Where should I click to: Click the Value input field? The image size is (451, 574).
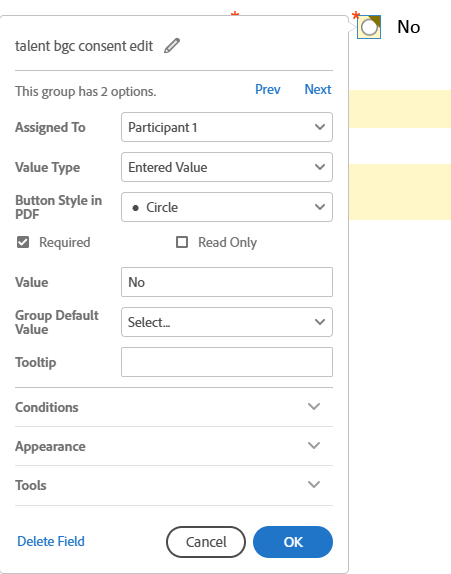(x=227, y=282)
